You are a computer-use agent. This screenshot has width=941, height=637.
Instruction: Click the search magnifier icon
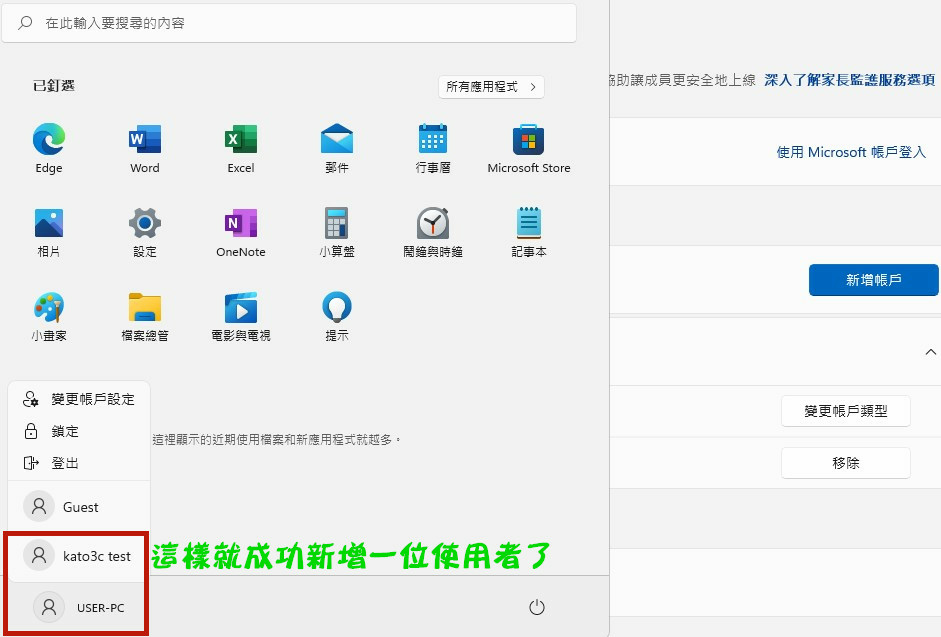click(25, 23)
